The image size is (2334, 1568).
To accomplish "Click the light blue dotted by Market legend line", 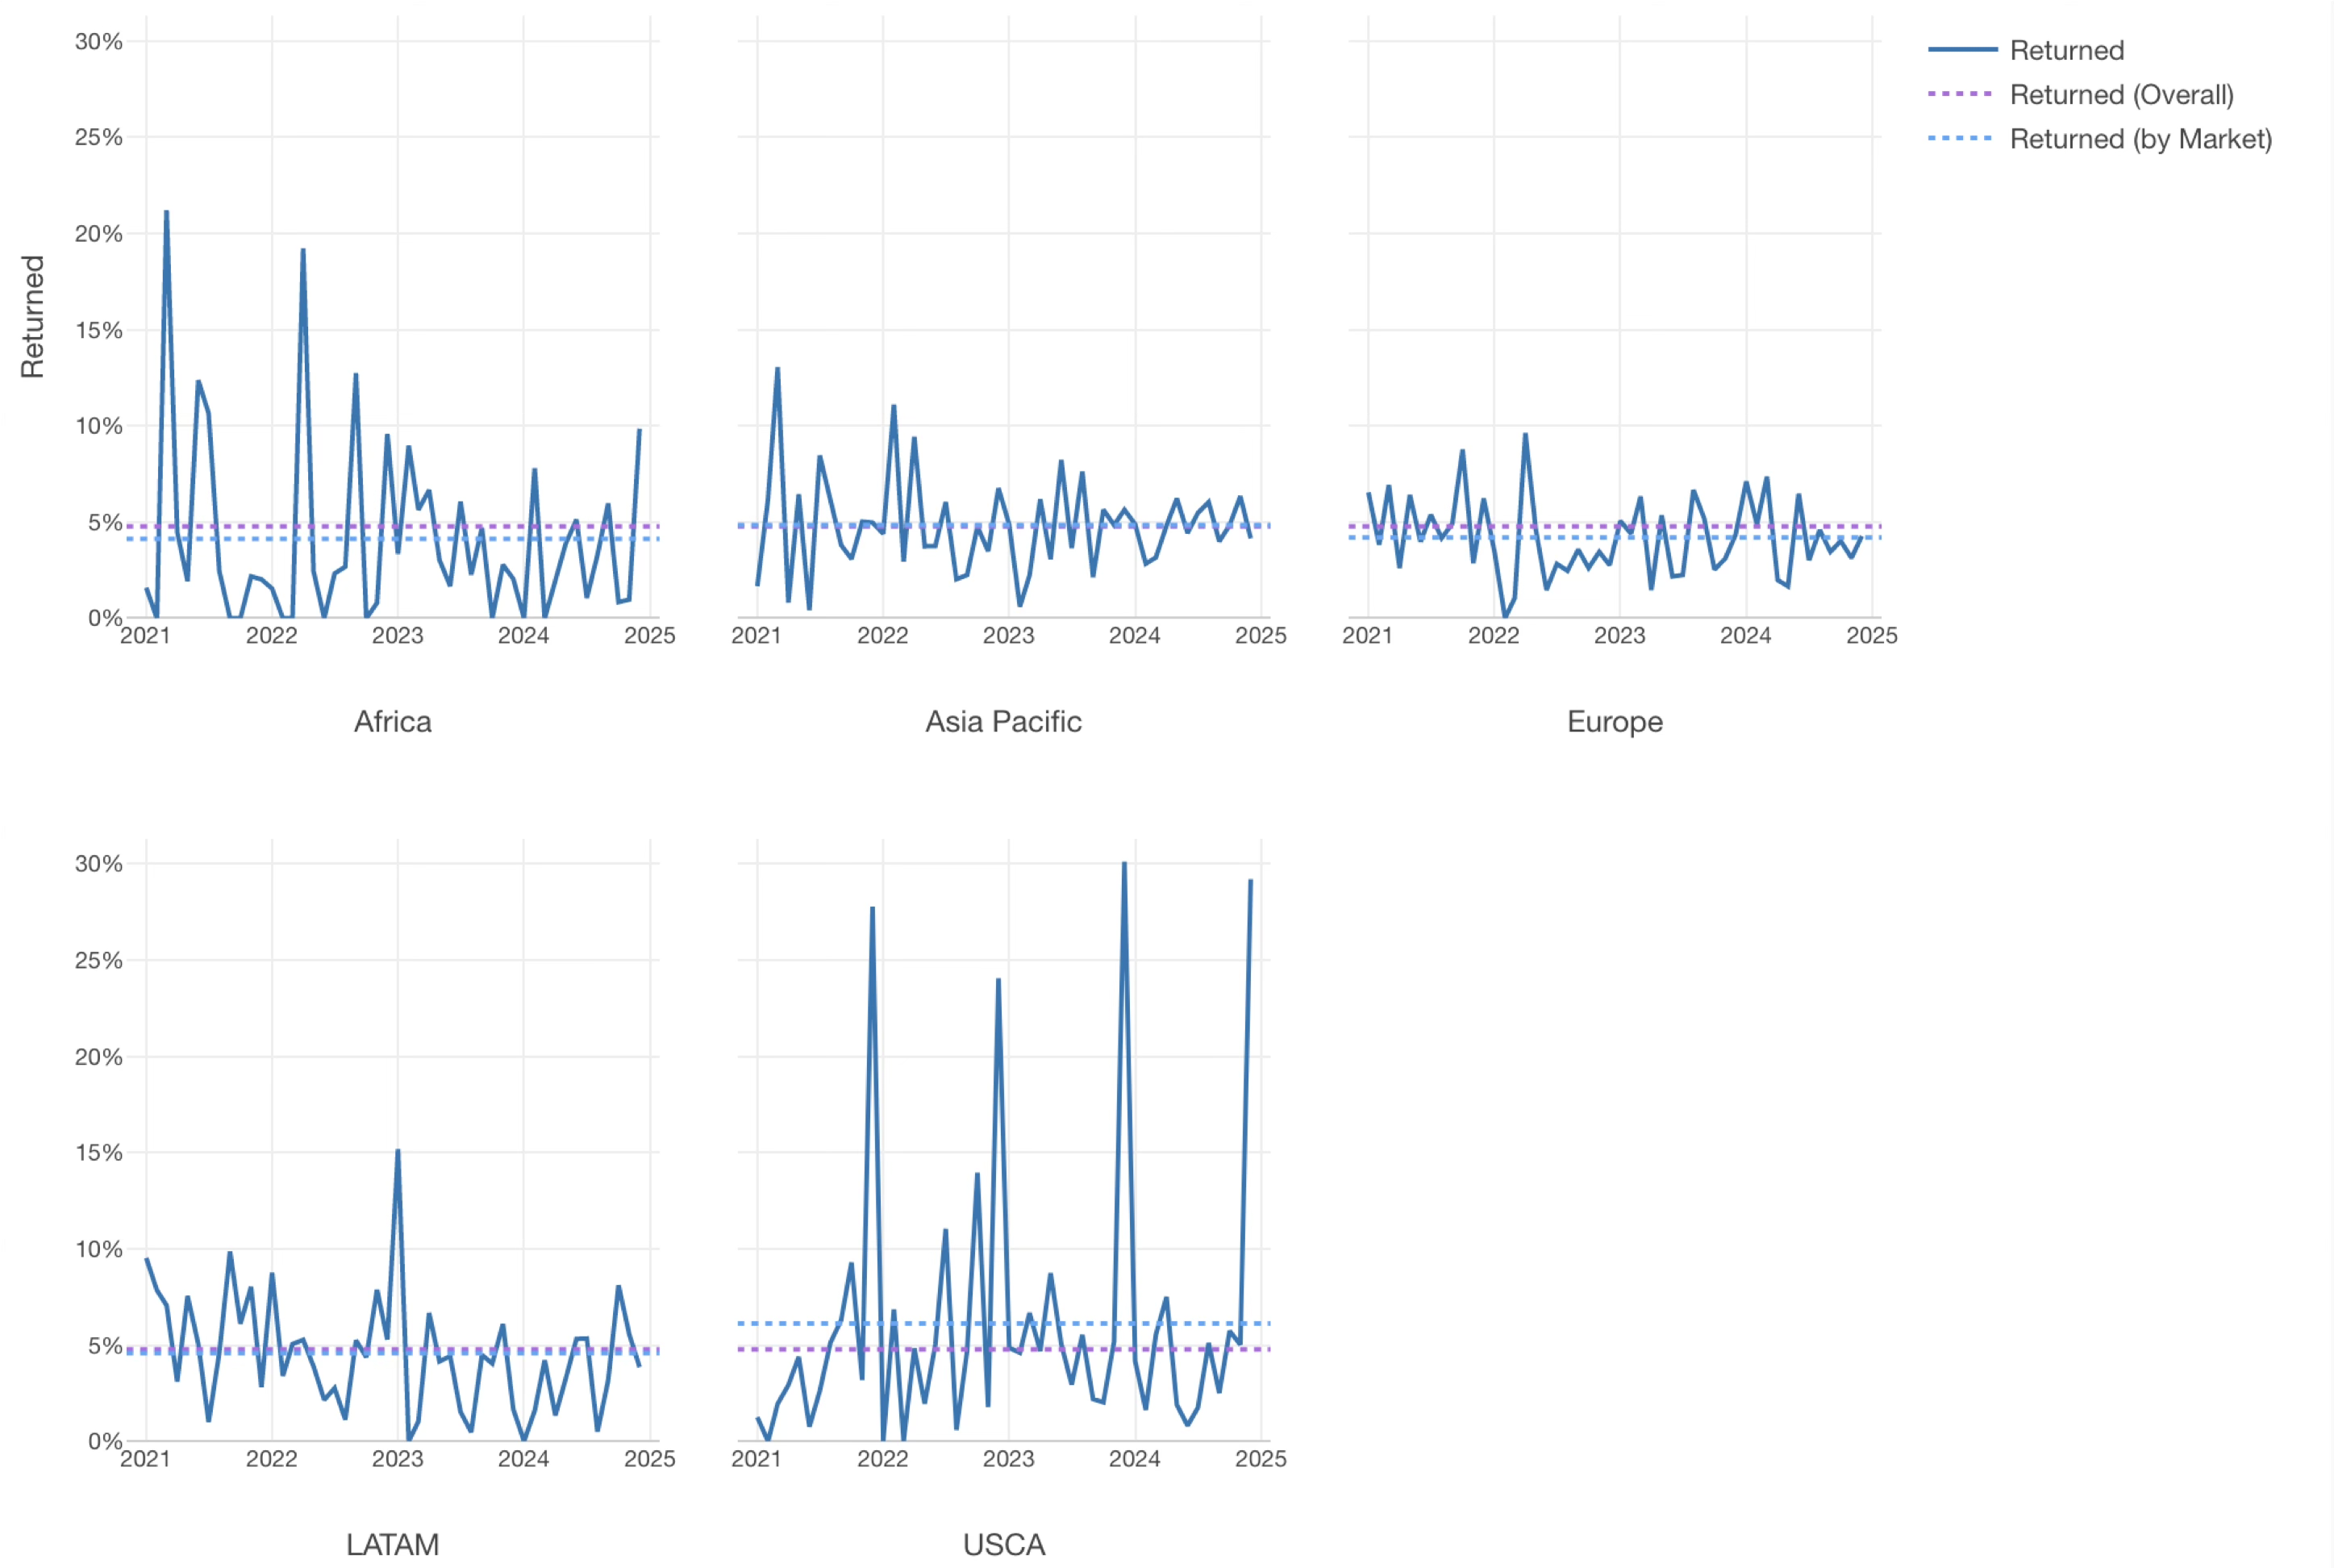I will [1961, 138].
